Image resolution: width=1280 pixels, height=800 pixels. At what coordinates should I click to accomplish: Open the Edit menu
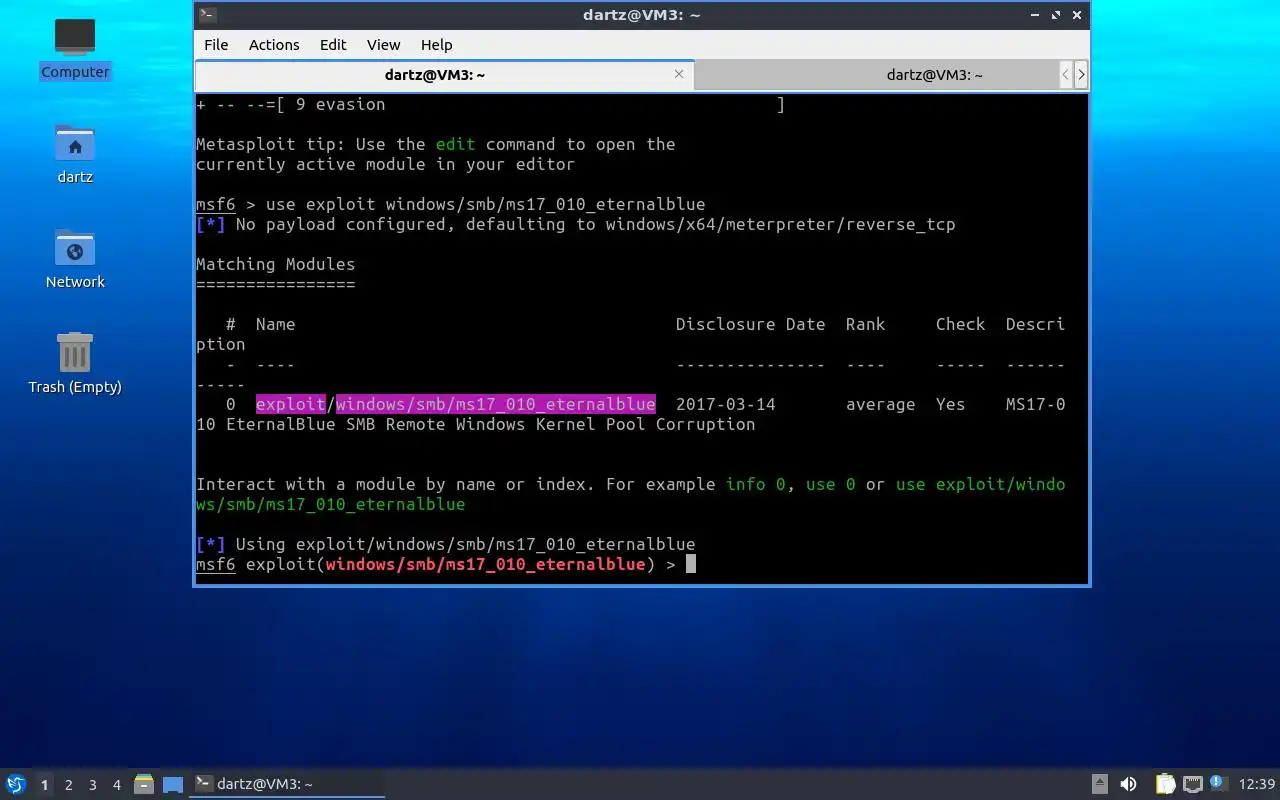point(333,45)
